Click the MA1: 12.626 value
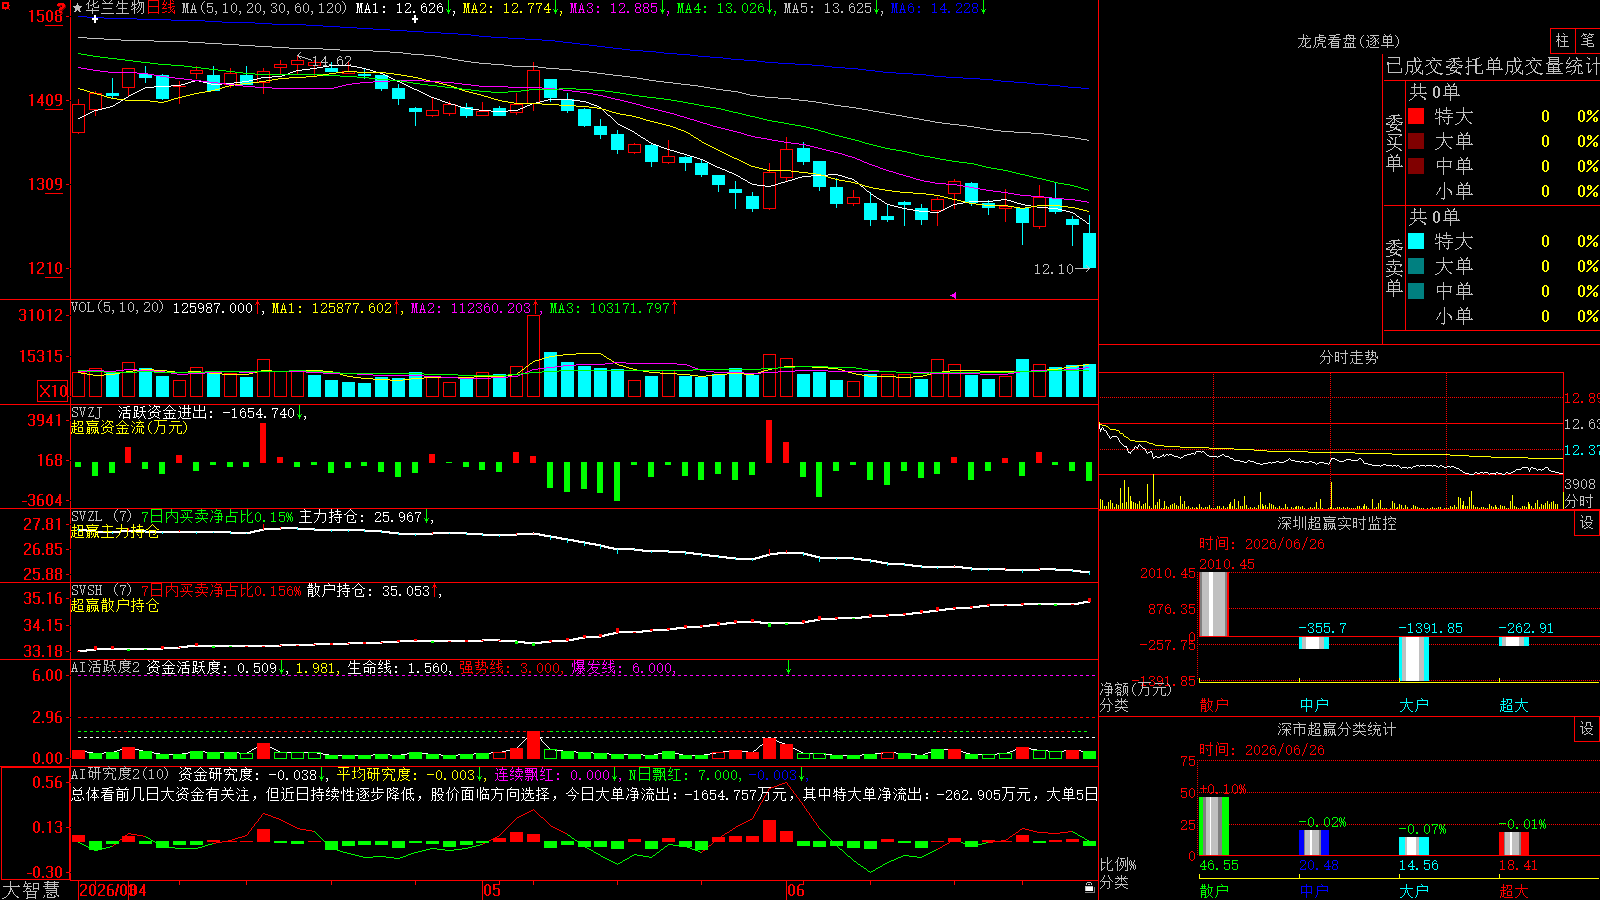This screenshot has height=900, width=1600. pos(400,8)
